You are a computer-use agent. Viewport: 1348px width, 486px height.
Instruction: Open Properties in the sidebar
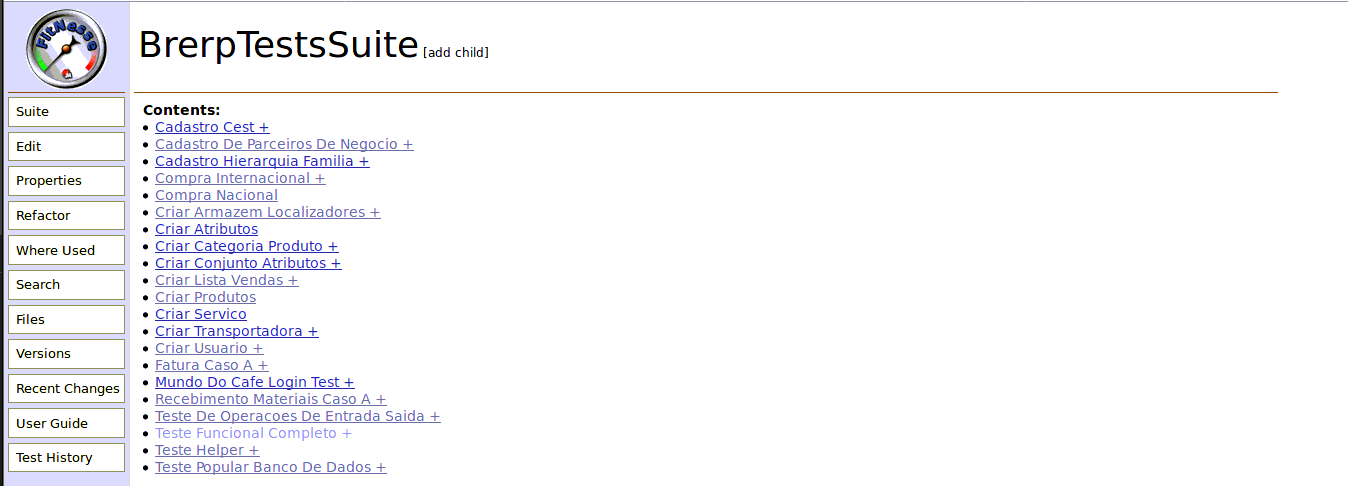click(66, 181)
